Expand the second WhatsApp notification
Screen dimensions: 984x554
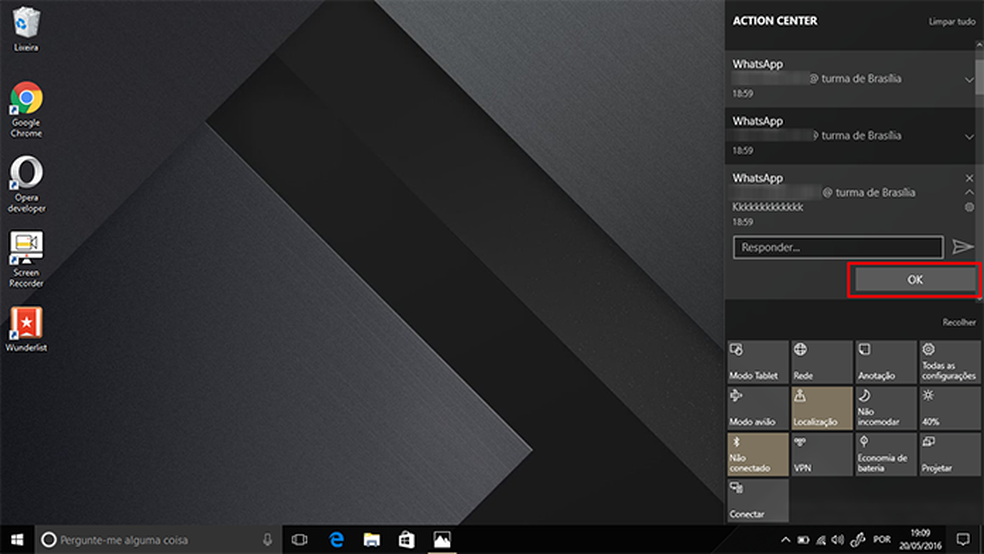tap(969, 137)
